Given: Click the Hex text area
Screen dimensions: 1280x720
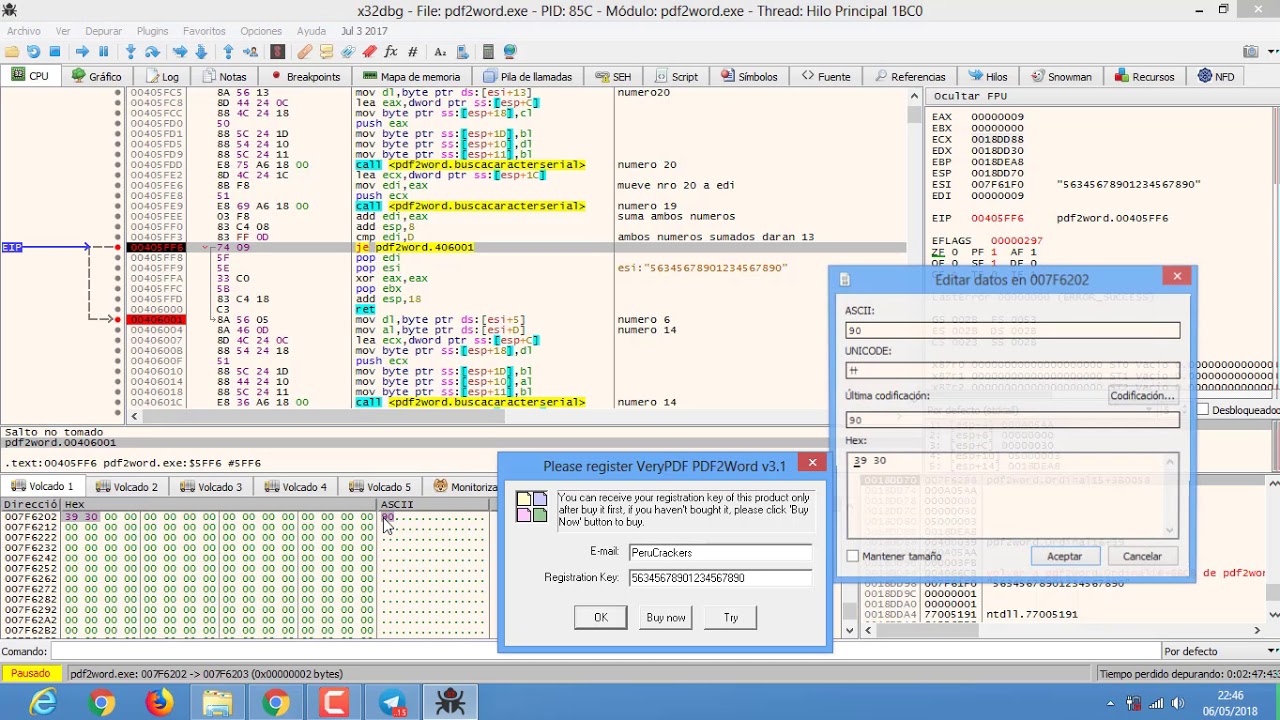Looking at the screenshot, I should coord(1012,495).
